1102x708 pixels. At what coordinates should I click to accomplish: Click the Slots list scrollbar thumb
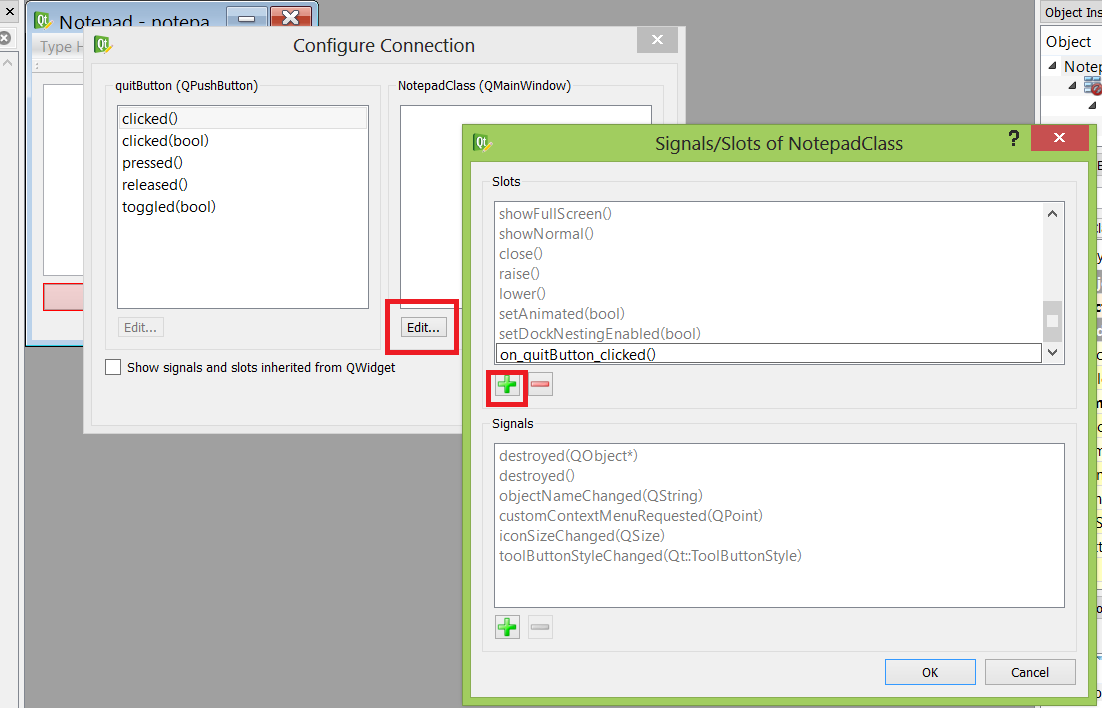pos(1052,321)
